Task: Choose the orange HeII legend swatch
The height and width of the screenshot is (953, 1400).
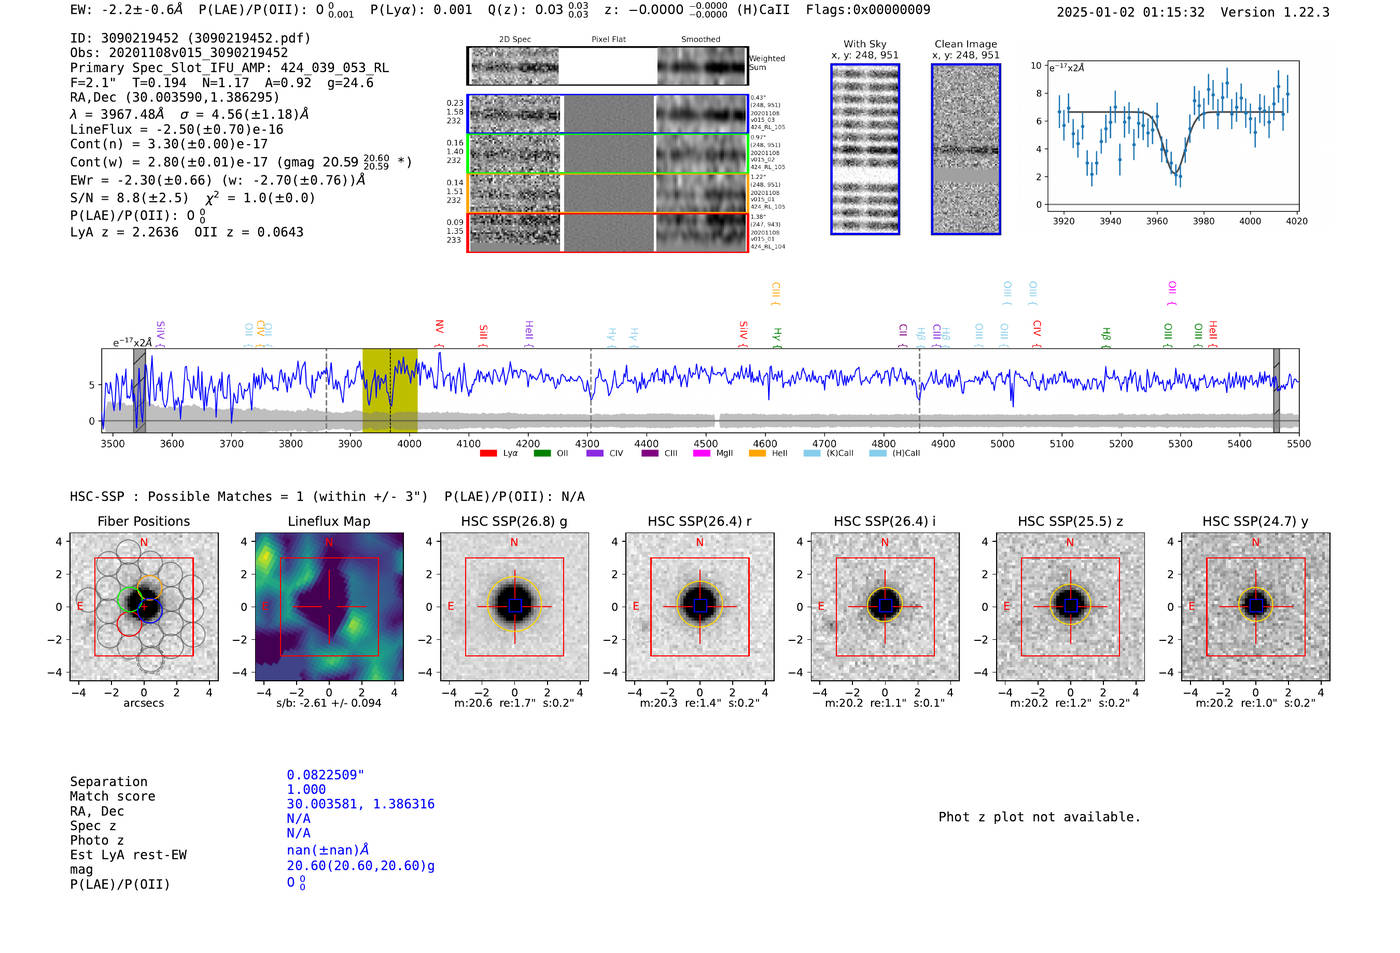Action: (757, 453)
